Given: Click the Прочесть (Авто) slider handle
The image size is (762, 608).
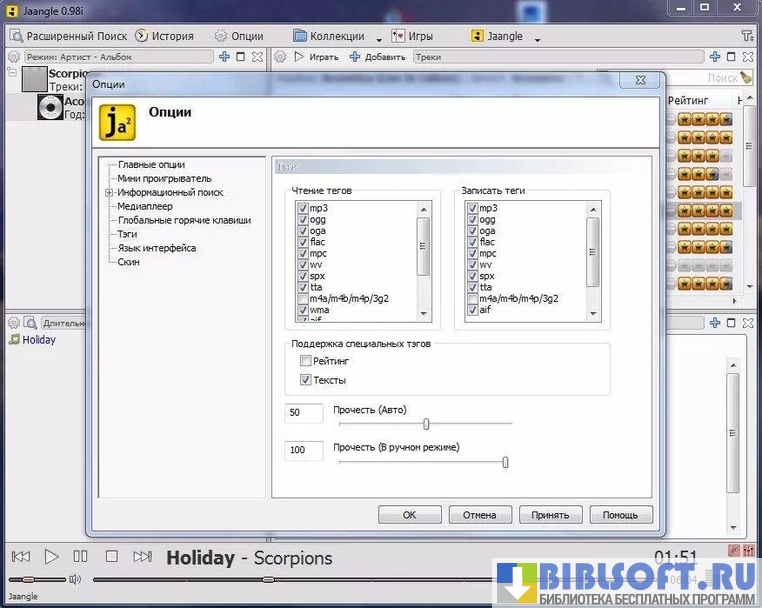Looking at the screenshot, I should 426,423.
